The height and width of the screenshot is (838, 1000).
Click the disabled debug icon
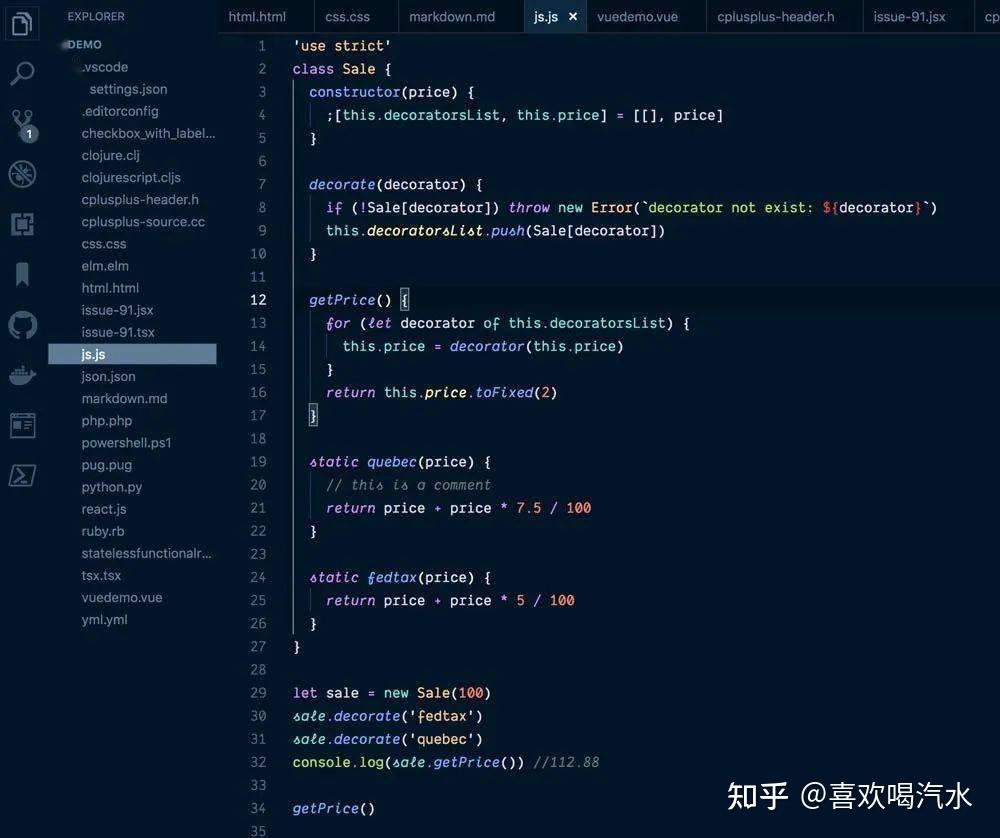22,175
